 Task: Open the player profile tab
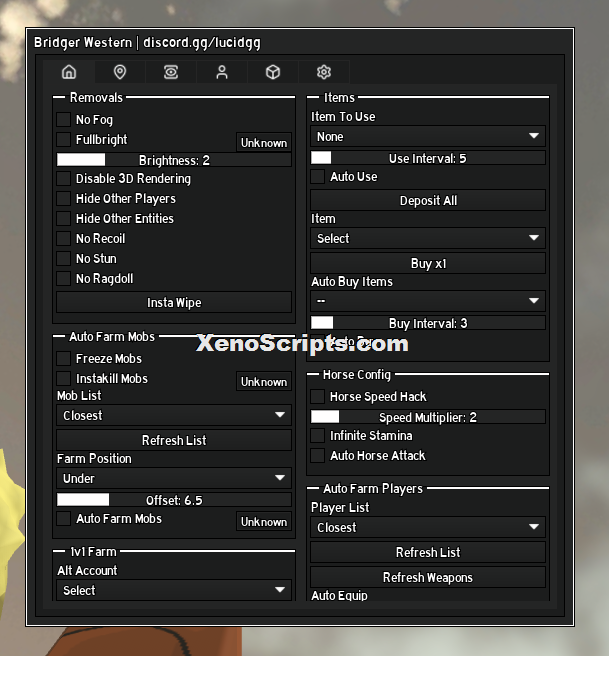click(222, 72)
